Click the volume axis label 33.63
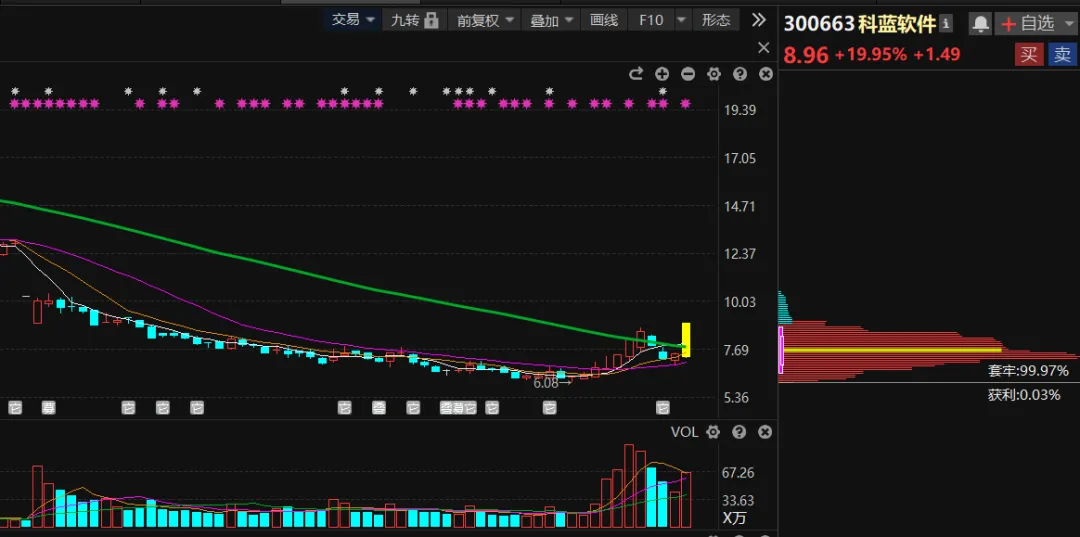The image size is (1080, 537). tap(738, 501)
